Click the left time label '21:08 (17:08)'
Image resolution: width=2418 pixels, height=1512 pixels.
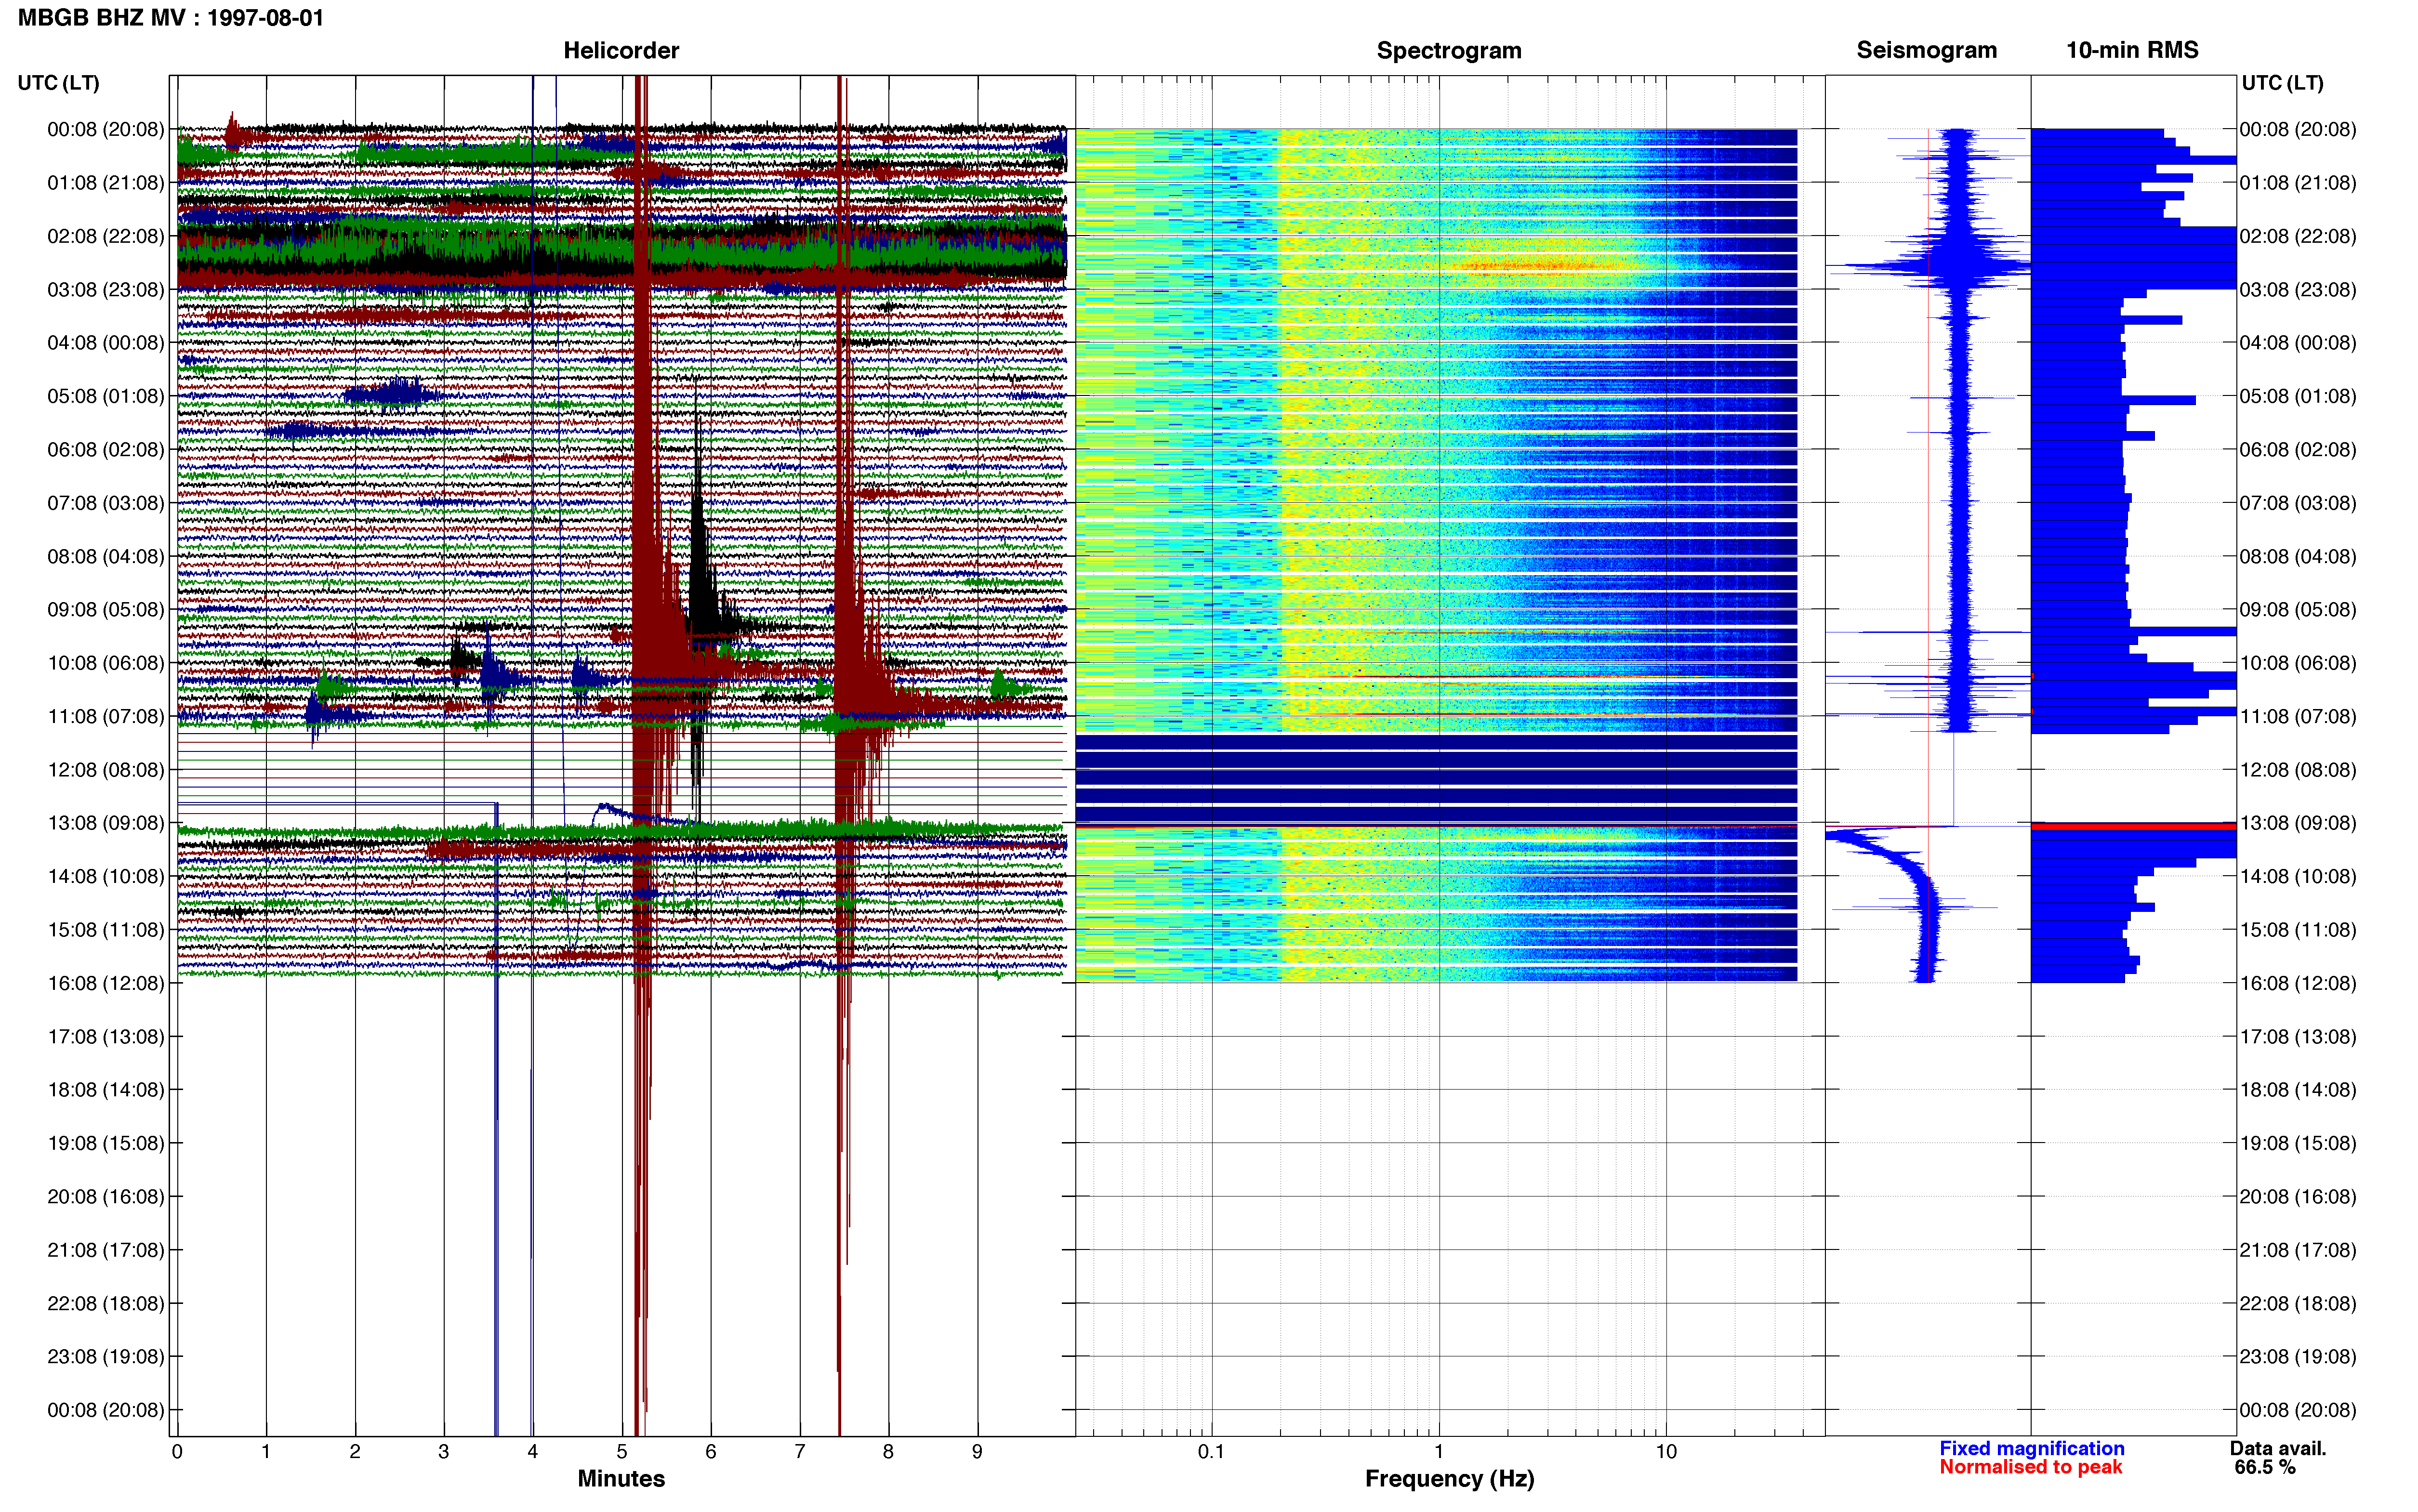[x=106, y=1250]
